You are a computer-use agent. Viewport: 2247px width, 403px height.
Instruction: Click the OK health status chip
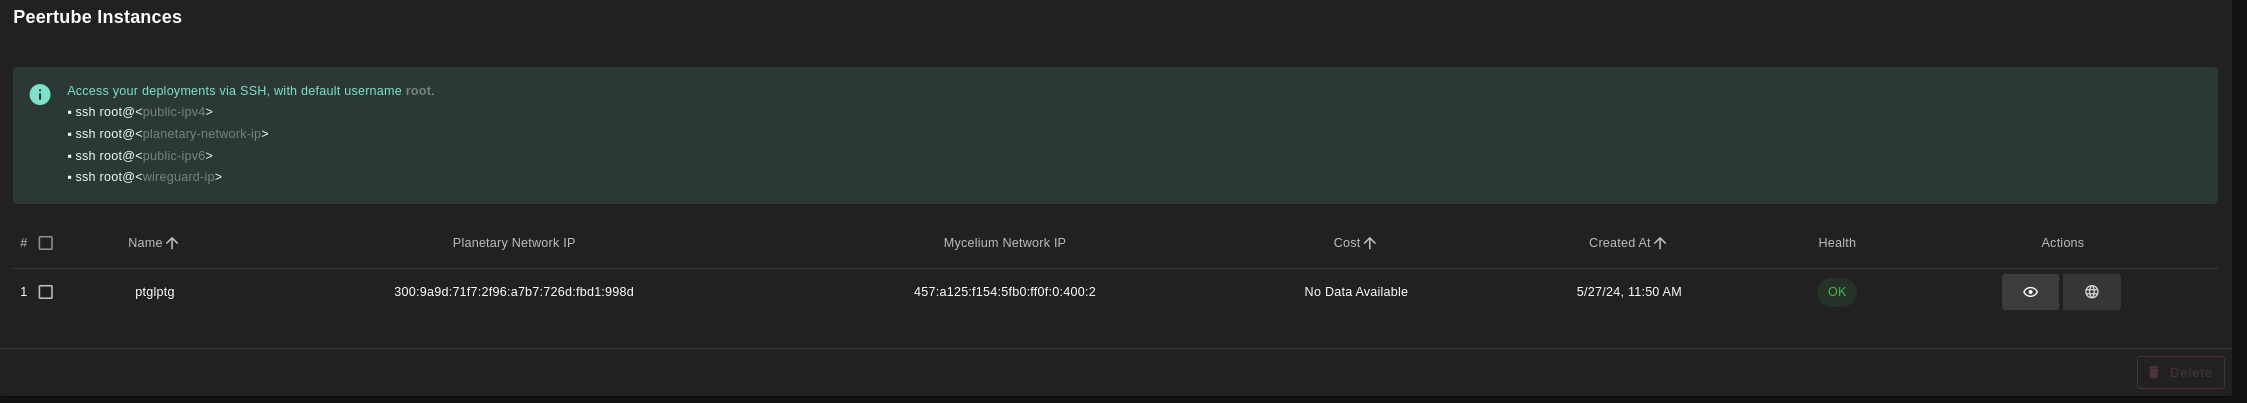coord(1836,292)
